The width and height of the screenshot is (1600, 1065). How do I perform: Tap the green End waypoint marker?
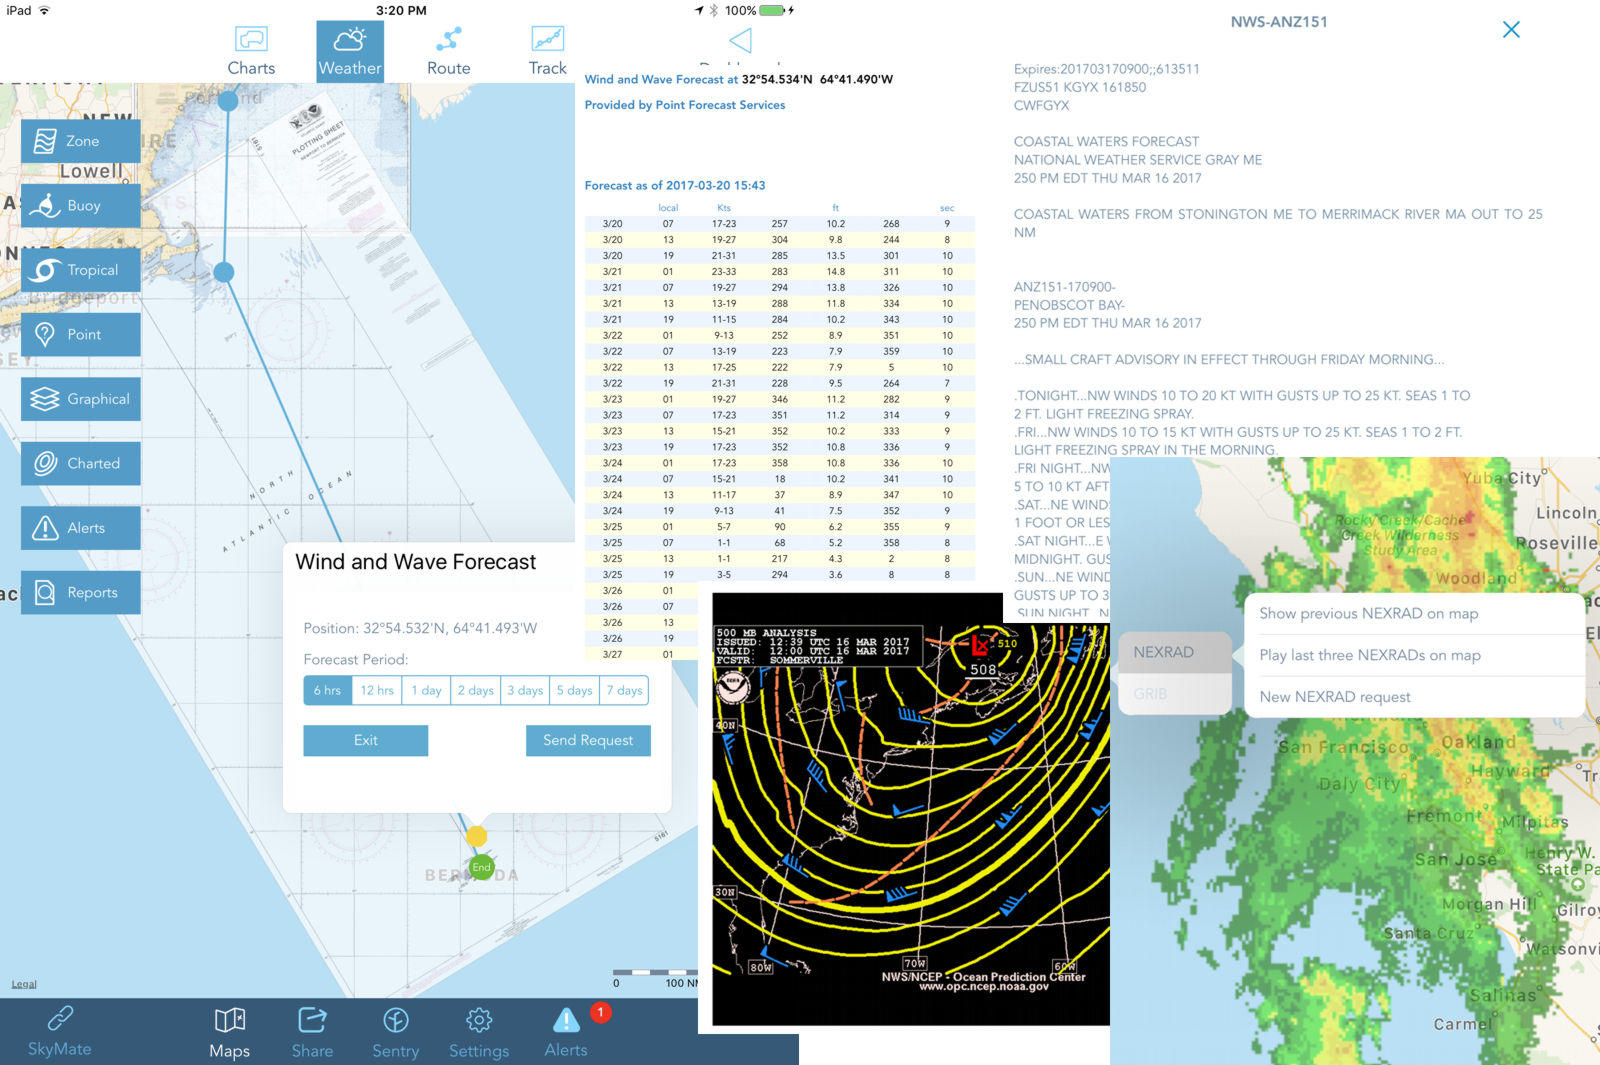point(482,867)
